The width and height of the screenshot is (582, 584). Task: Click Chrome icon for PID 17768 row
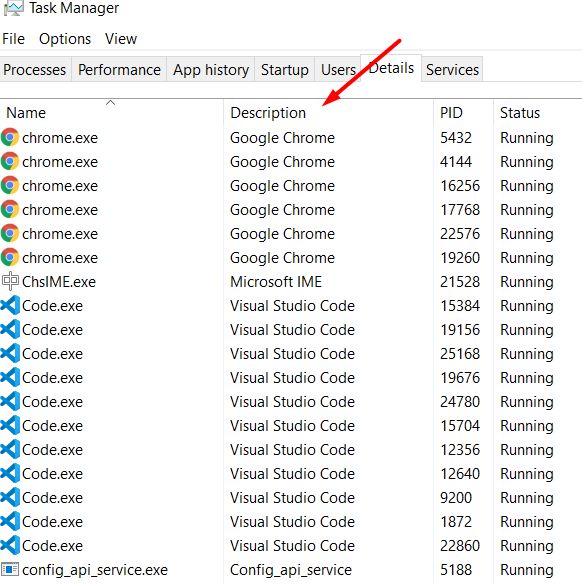click(10, 210)
